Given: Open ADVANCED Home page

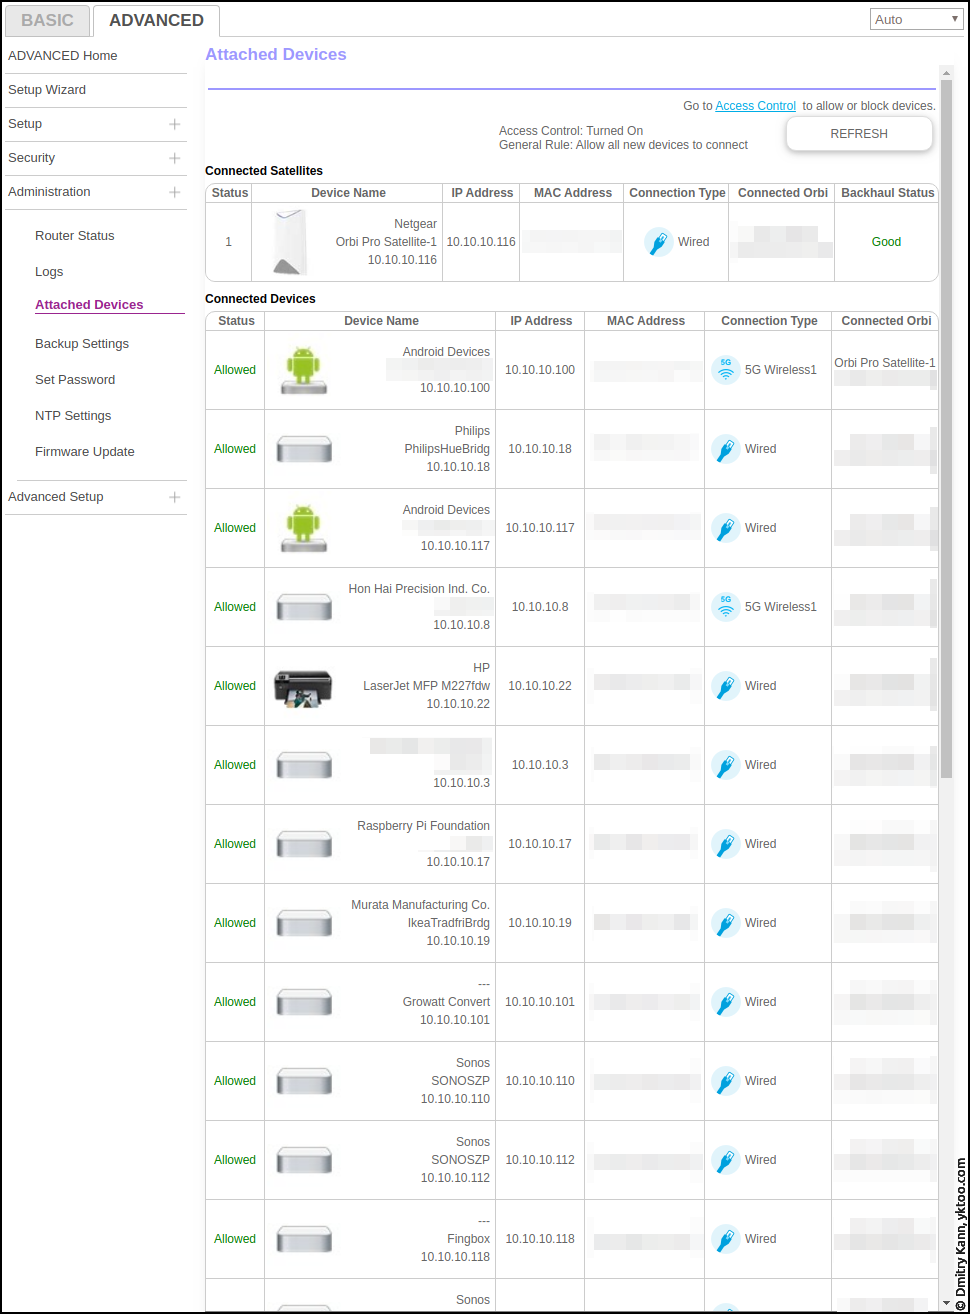Looking at the screenshot, I should [63, 56].
